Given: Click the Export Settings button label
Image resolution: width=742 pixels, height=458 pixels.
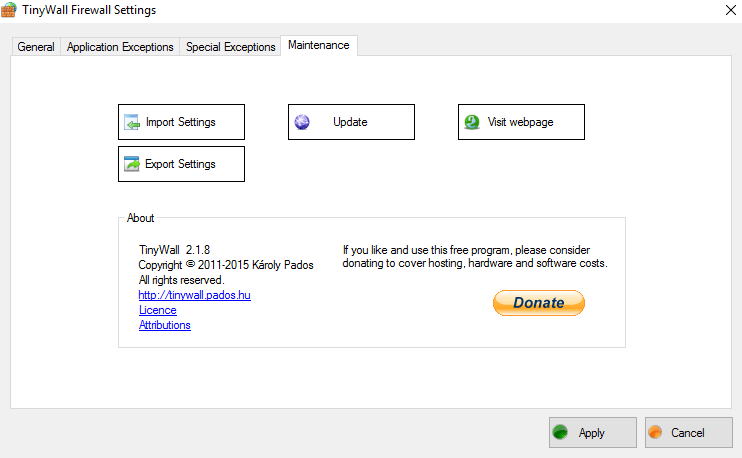Looking at the screenshot, I should 180,164.
